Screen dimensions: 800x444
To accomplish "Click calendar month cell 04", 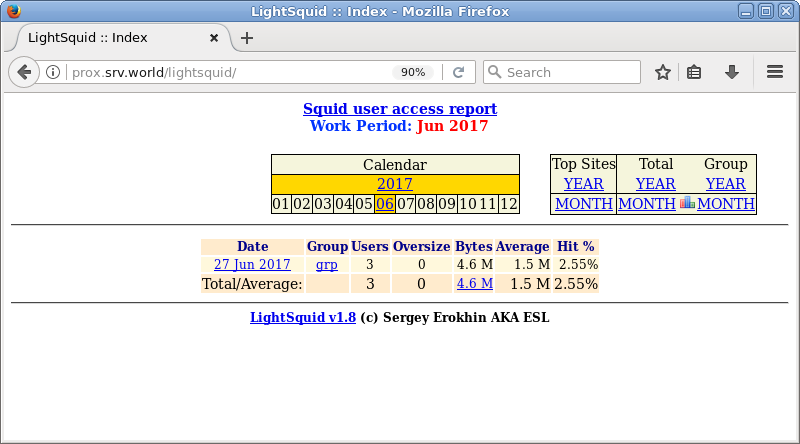I will (x=343, y=204).
